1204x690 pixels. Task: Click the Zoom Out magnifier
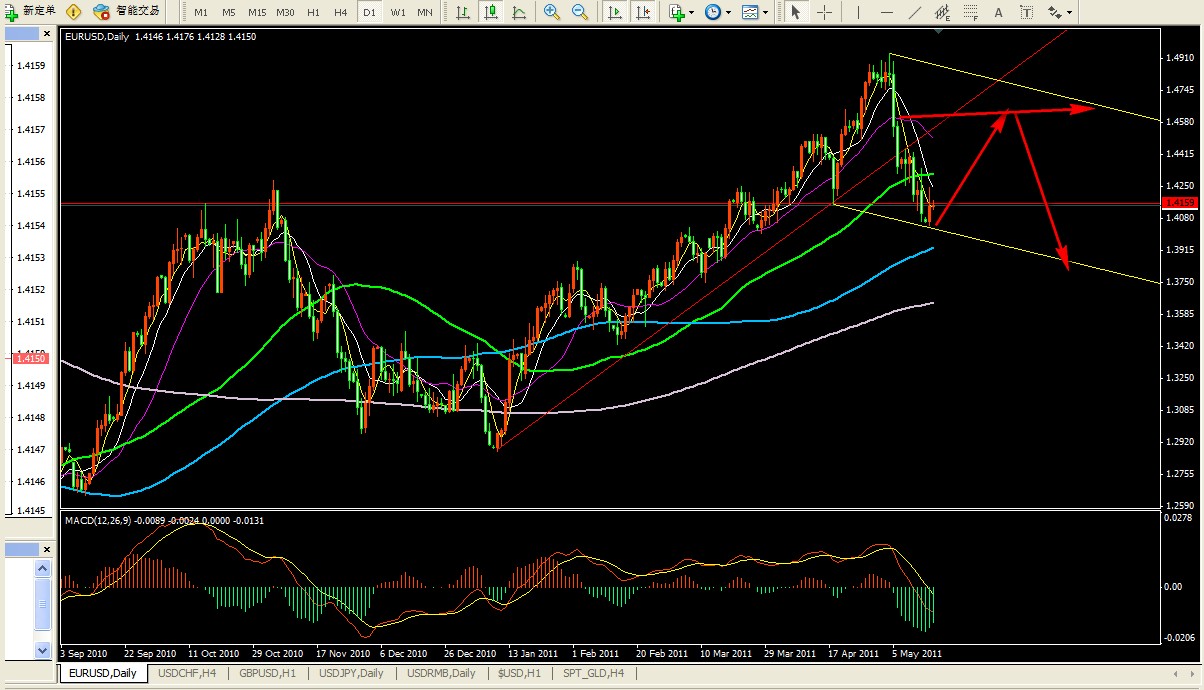pyautogui.click(x=580, y=12)
